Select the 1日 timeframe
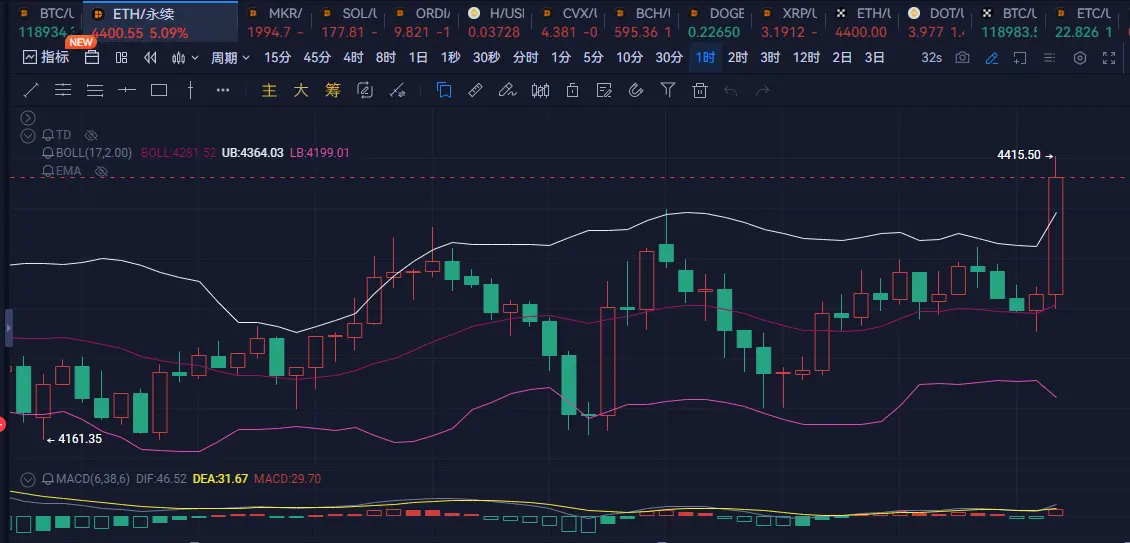 (418, 58)
